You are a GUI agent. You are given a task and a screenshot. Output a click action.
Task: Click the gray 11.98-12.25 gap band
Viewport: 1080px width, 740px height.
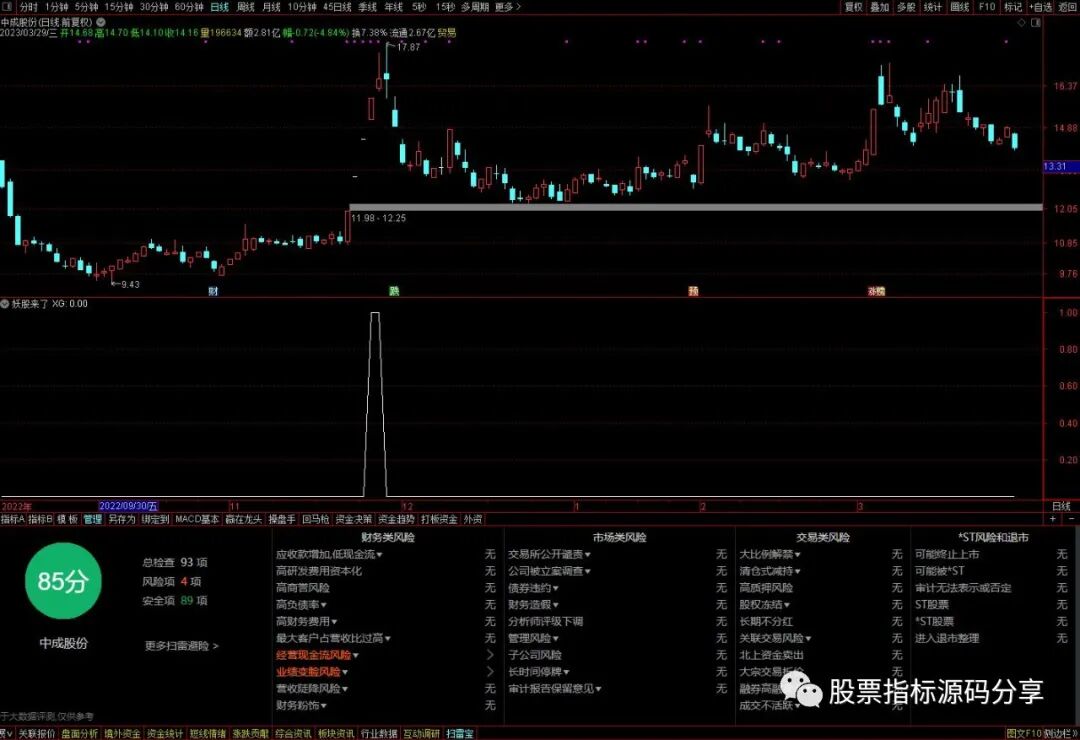[696, 207]
